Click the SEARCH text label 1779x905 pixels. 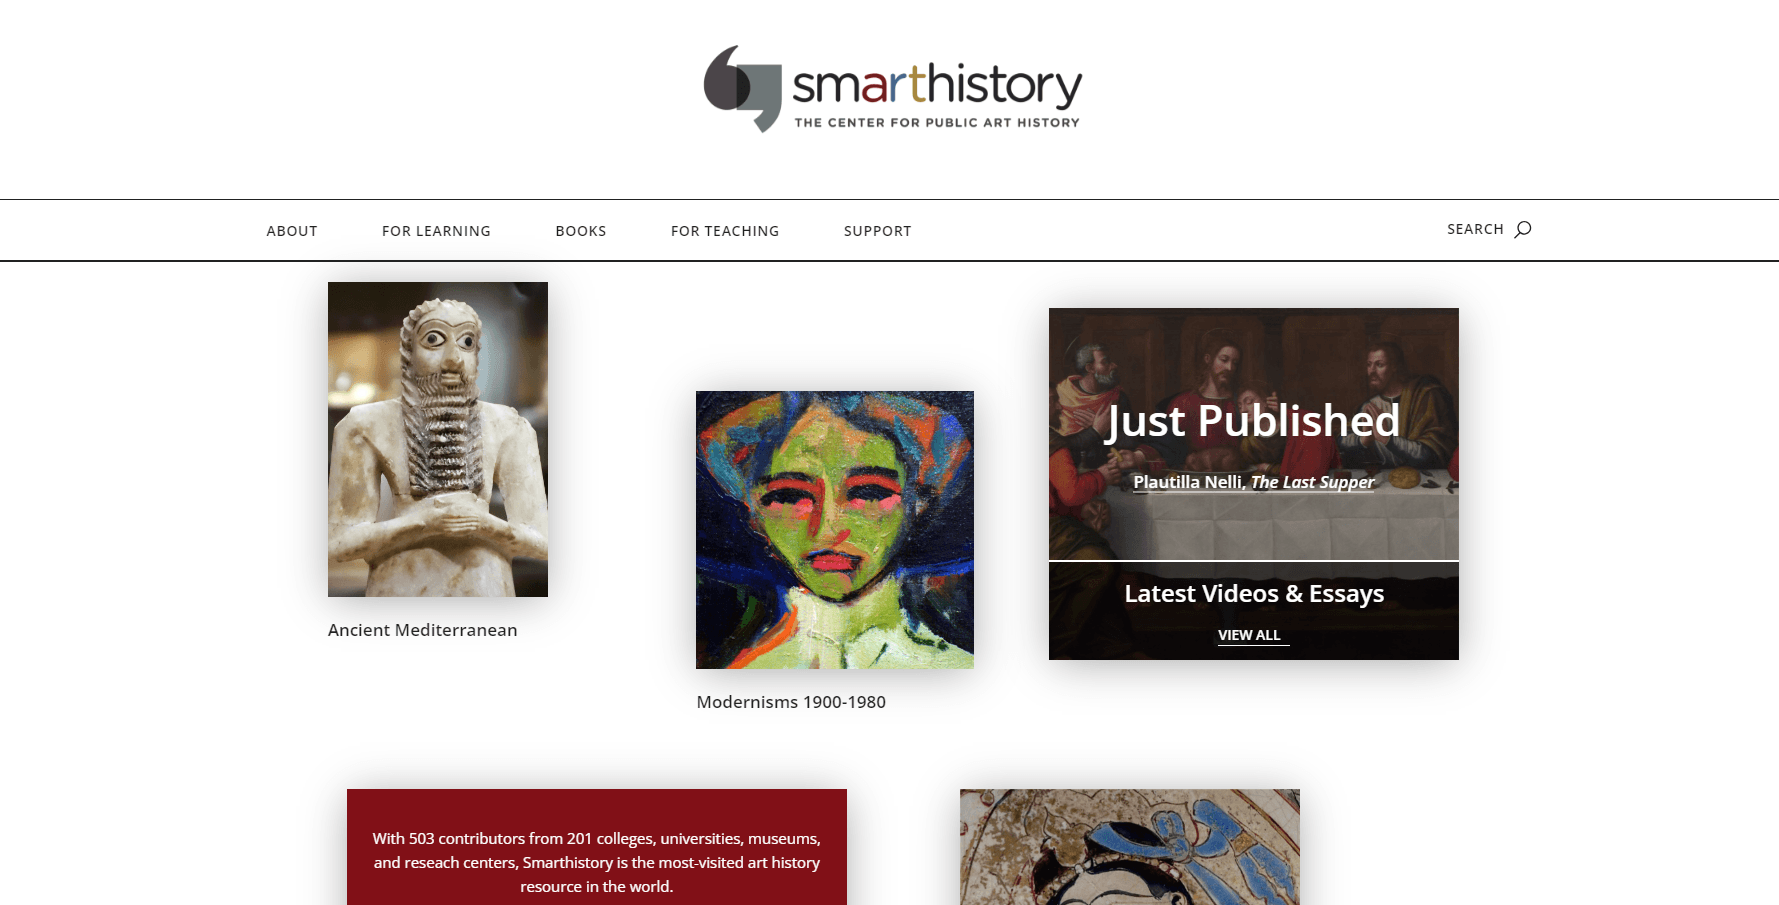[x=1475, y=229]
